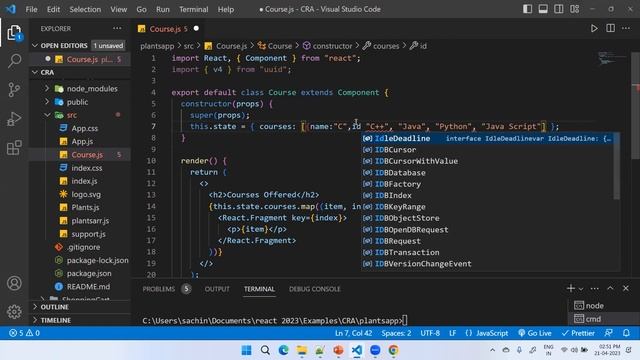Switch to the OUTPUT panel tab
This screenshot has height=360, width=640.
point(217,289)
